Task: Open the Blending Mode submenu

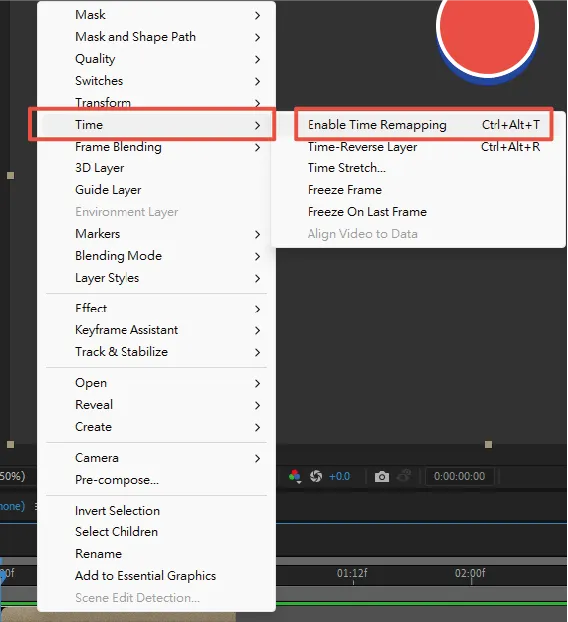Action: click(x=156, y=256)
